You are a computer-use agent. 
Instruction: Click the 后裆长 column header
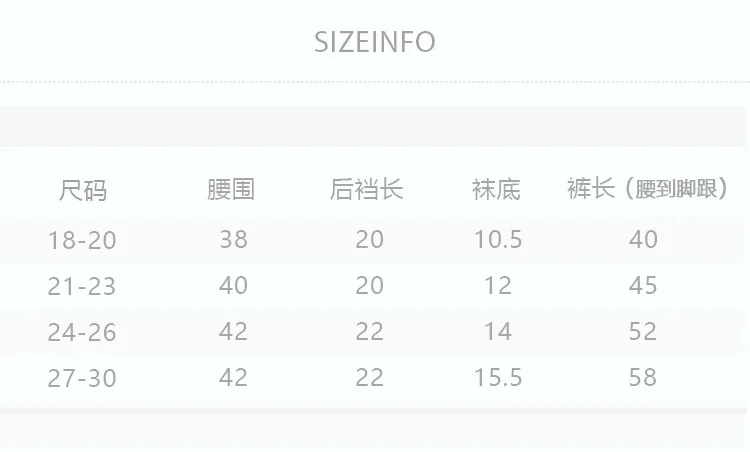pos(367,188)
